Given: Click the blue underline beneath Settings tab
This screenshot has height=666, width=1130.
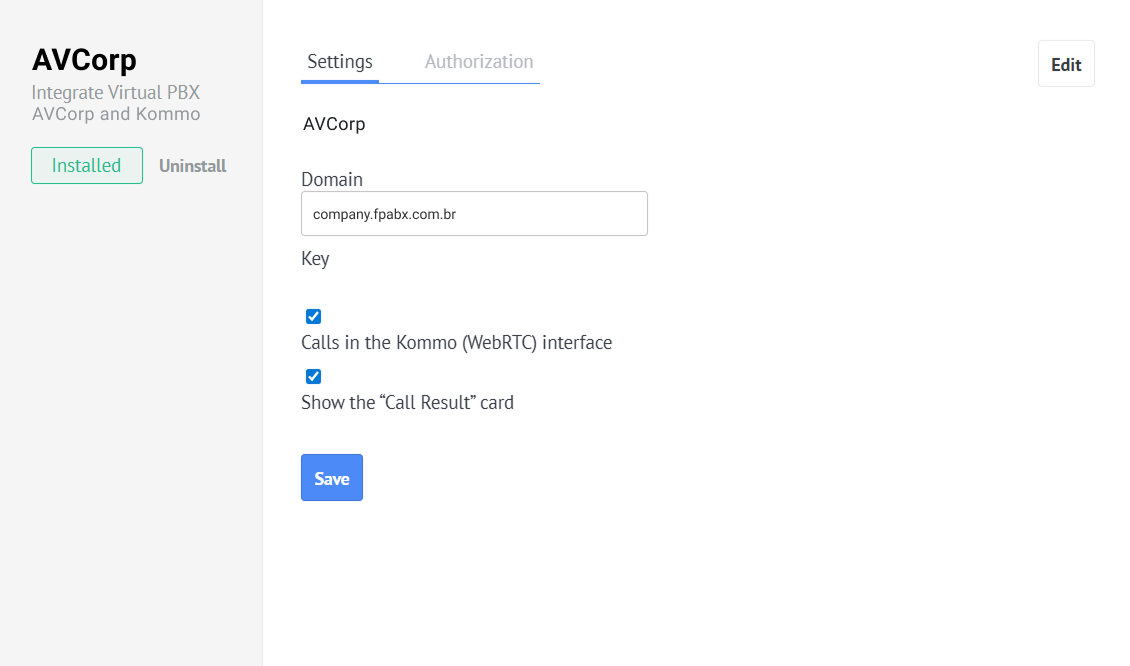Looking at the screenshot, I should [339, 81].
